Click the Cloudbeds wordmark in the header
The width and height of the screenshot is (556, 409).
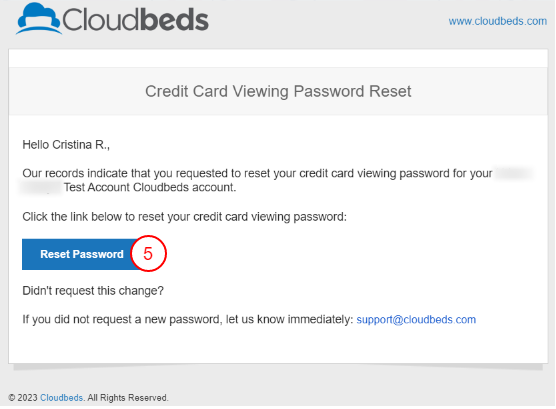[x=135, y=20]
